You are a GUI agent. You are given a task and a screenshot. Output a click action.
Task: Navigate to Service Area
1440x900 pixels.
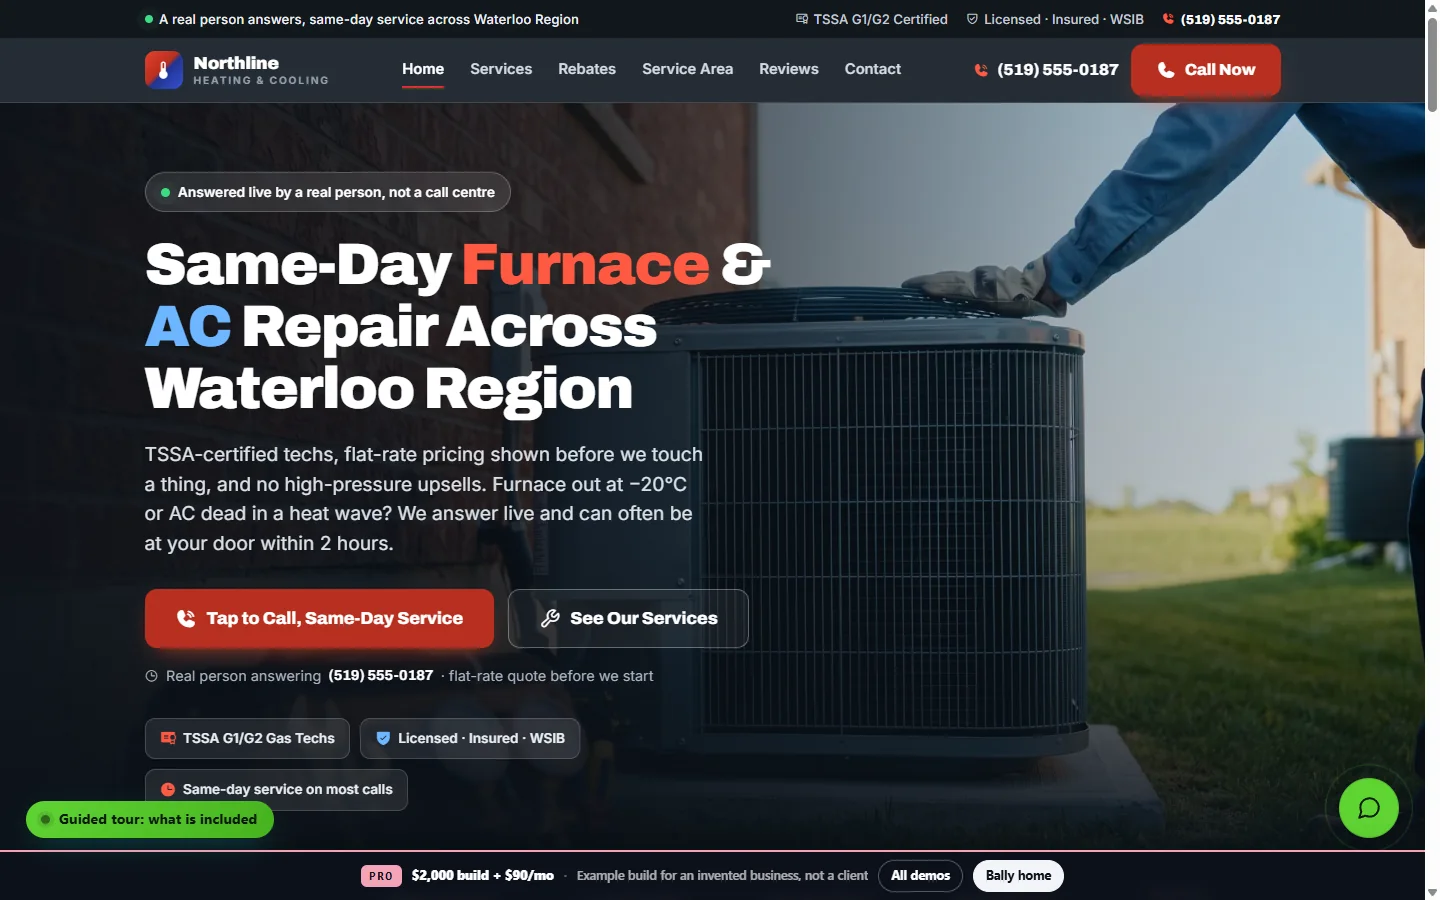pos(687,69)
